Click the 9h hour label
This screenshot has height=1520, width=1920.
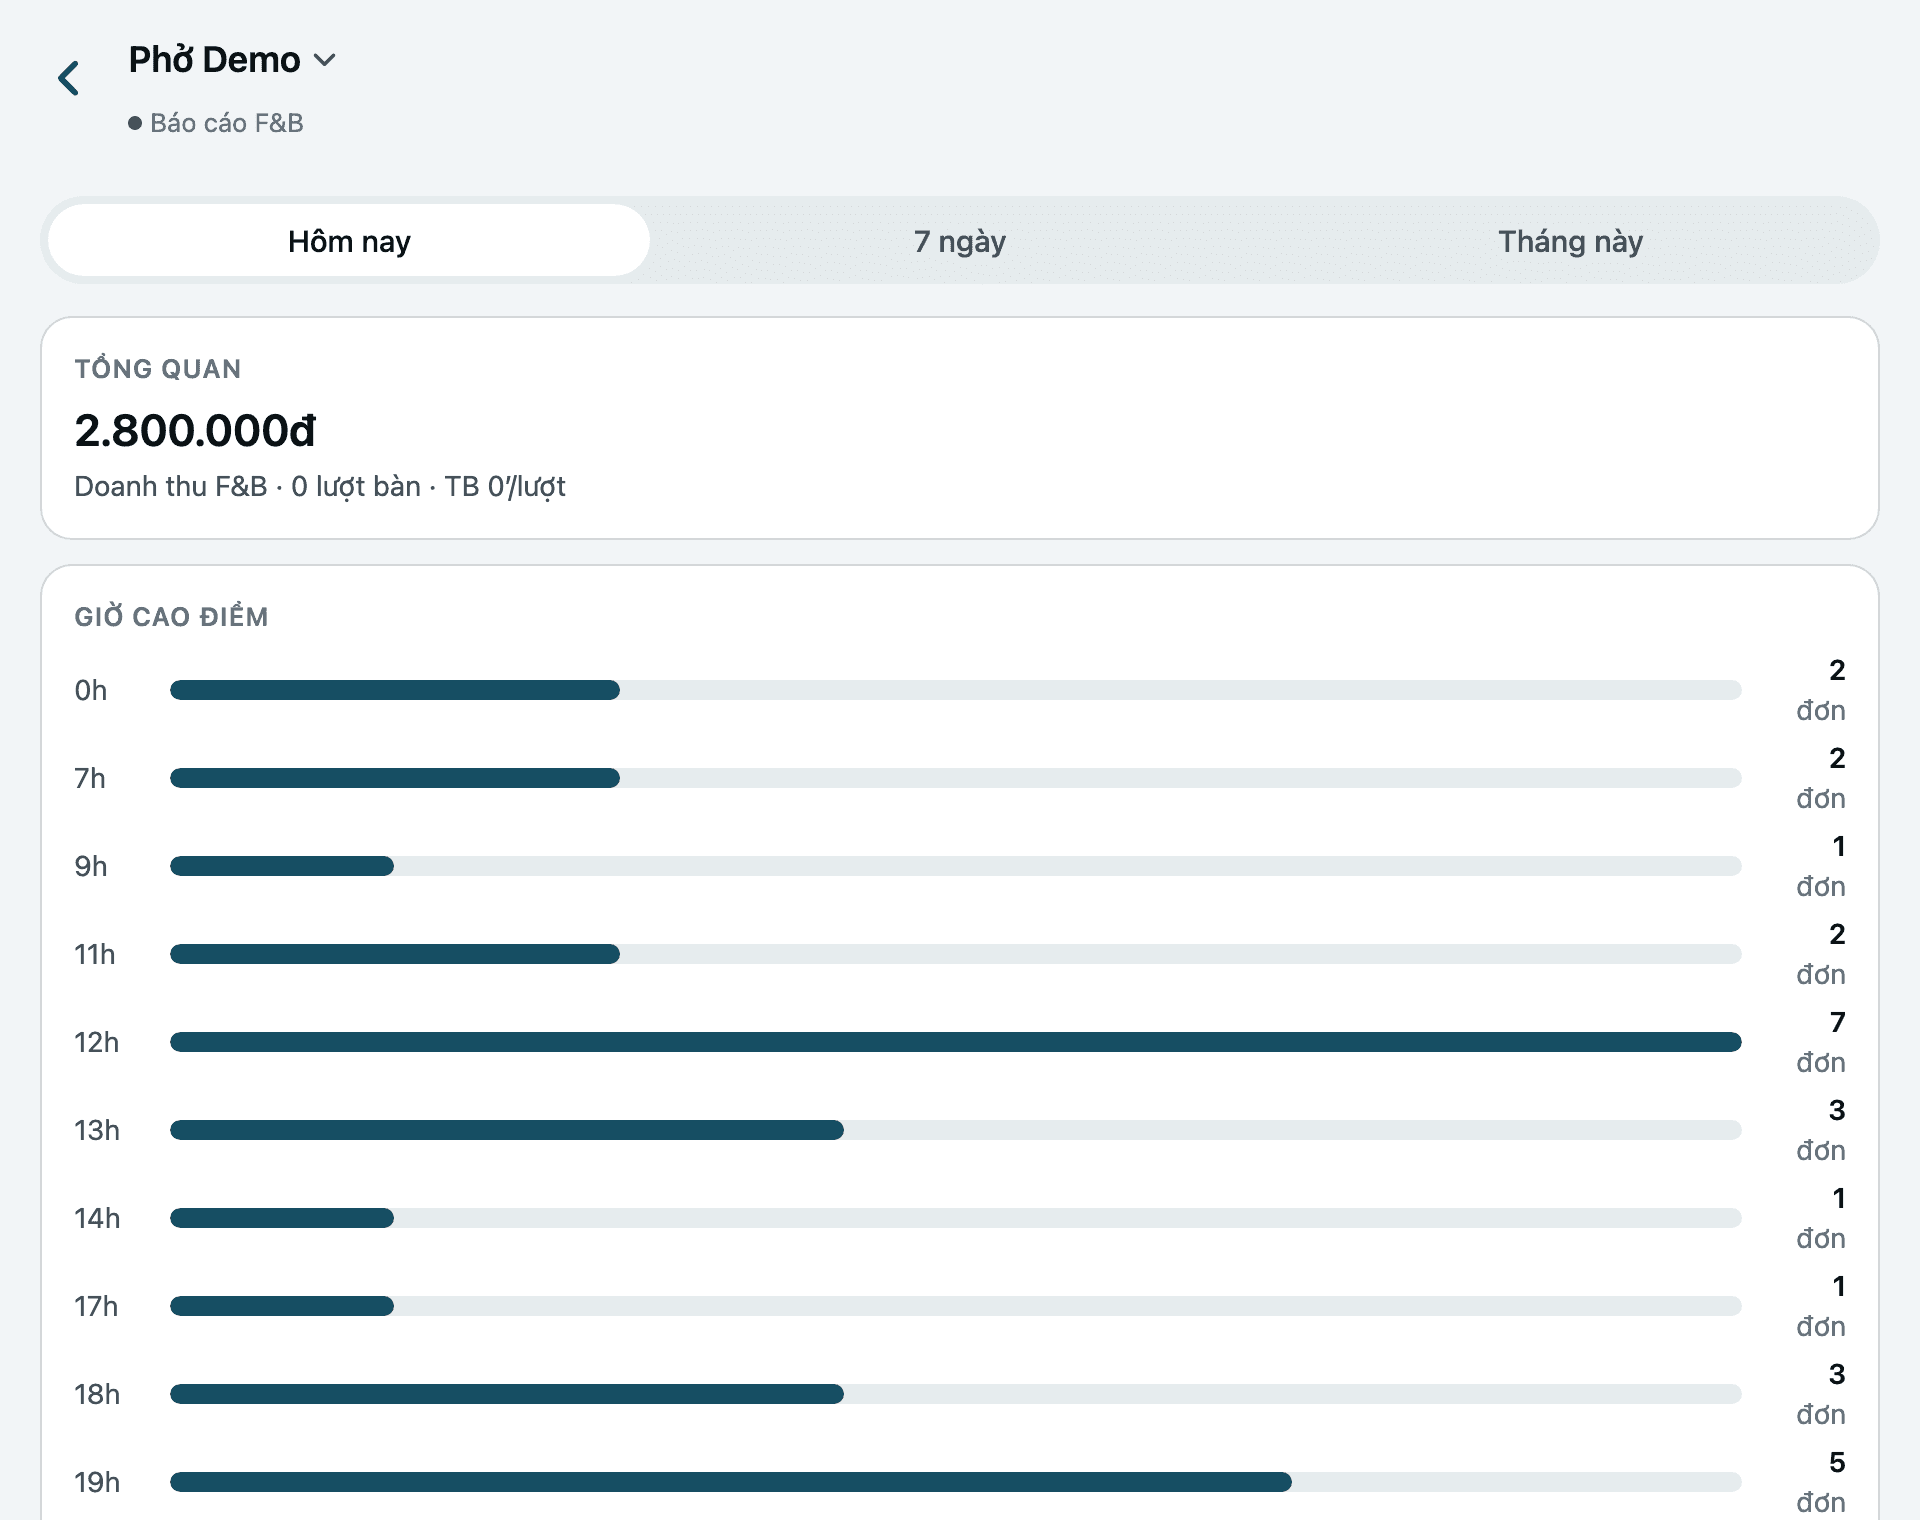coord(91,866)
